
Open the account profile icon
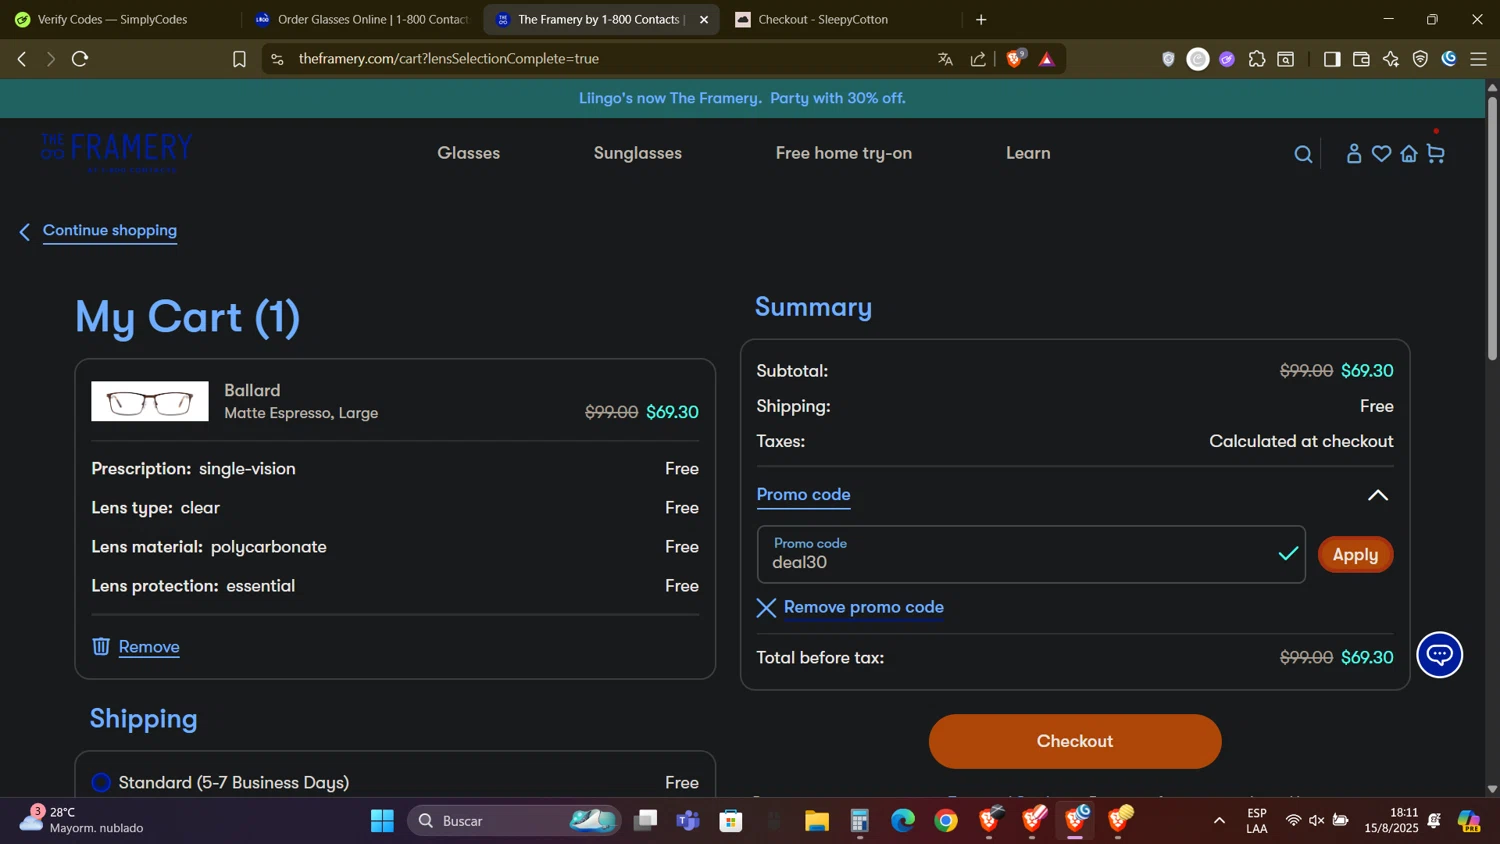(x=1354, y=153)
